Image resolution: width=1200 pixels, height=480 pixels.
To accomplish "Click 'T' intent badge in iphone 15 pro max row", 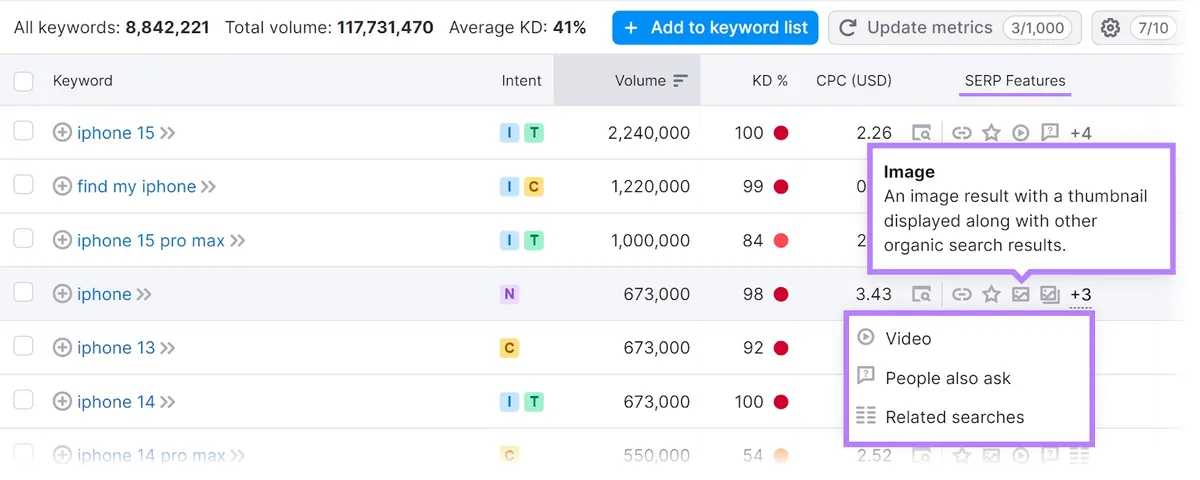I will pos(534,240).
